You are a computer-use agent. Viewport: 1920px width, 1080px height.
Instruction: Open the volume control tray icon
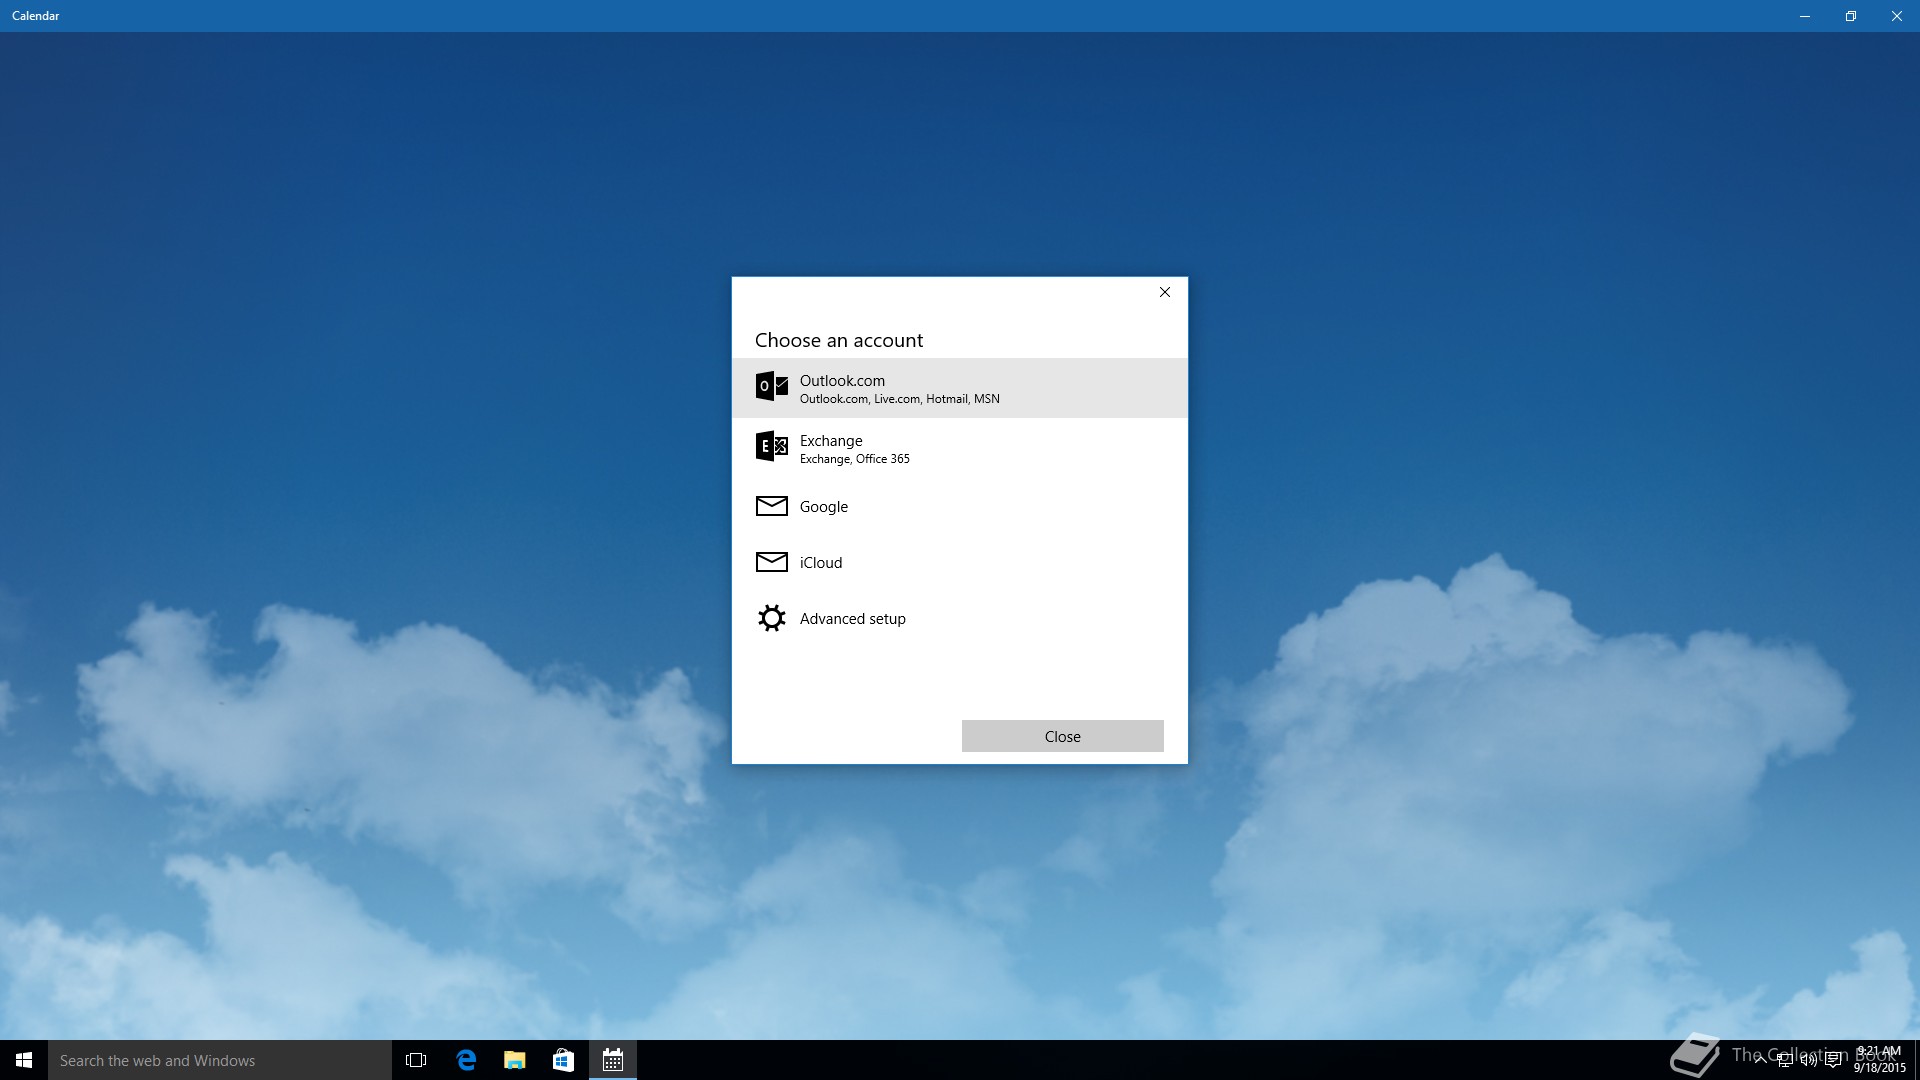[1808, 1060]
